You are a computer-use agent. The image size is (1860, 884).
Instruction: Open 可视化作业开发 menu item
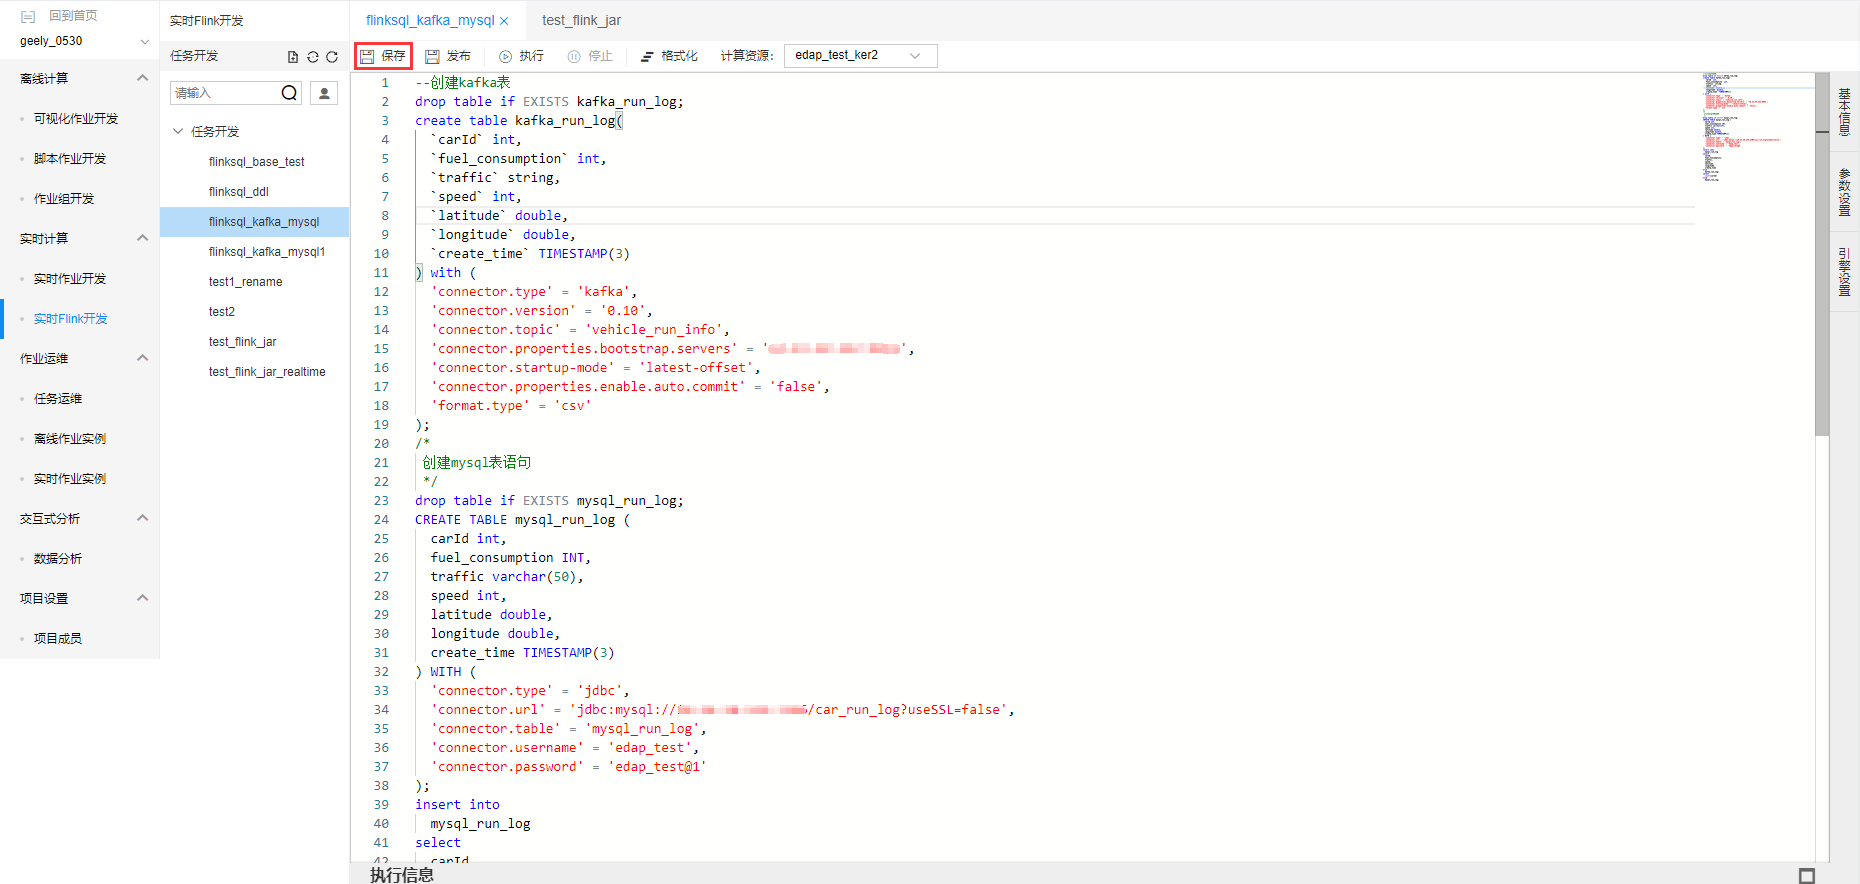click(76, 119)
